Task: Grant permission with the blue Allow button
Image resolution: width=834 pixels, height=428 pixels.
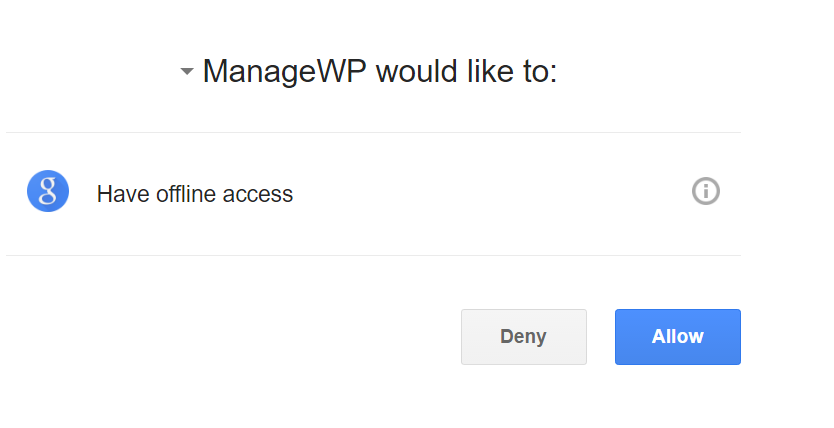Action: [678, 337]
